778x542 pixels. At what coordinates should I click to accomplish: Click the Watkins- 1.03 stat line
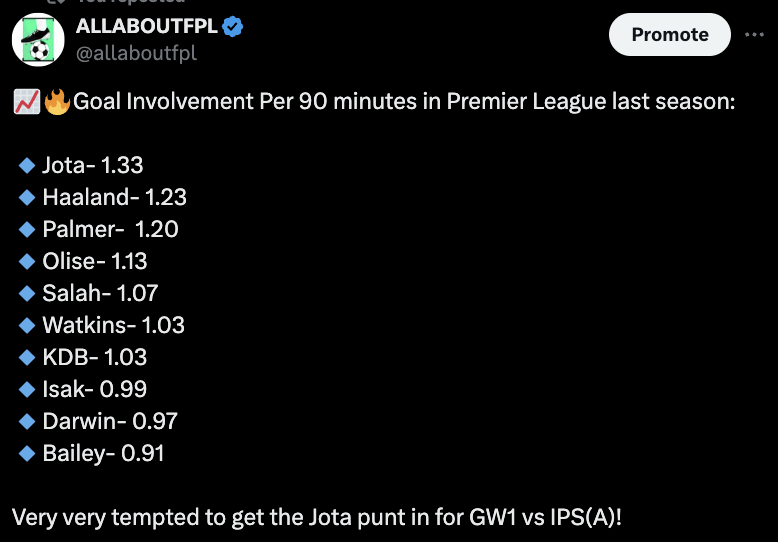(113, 325)
